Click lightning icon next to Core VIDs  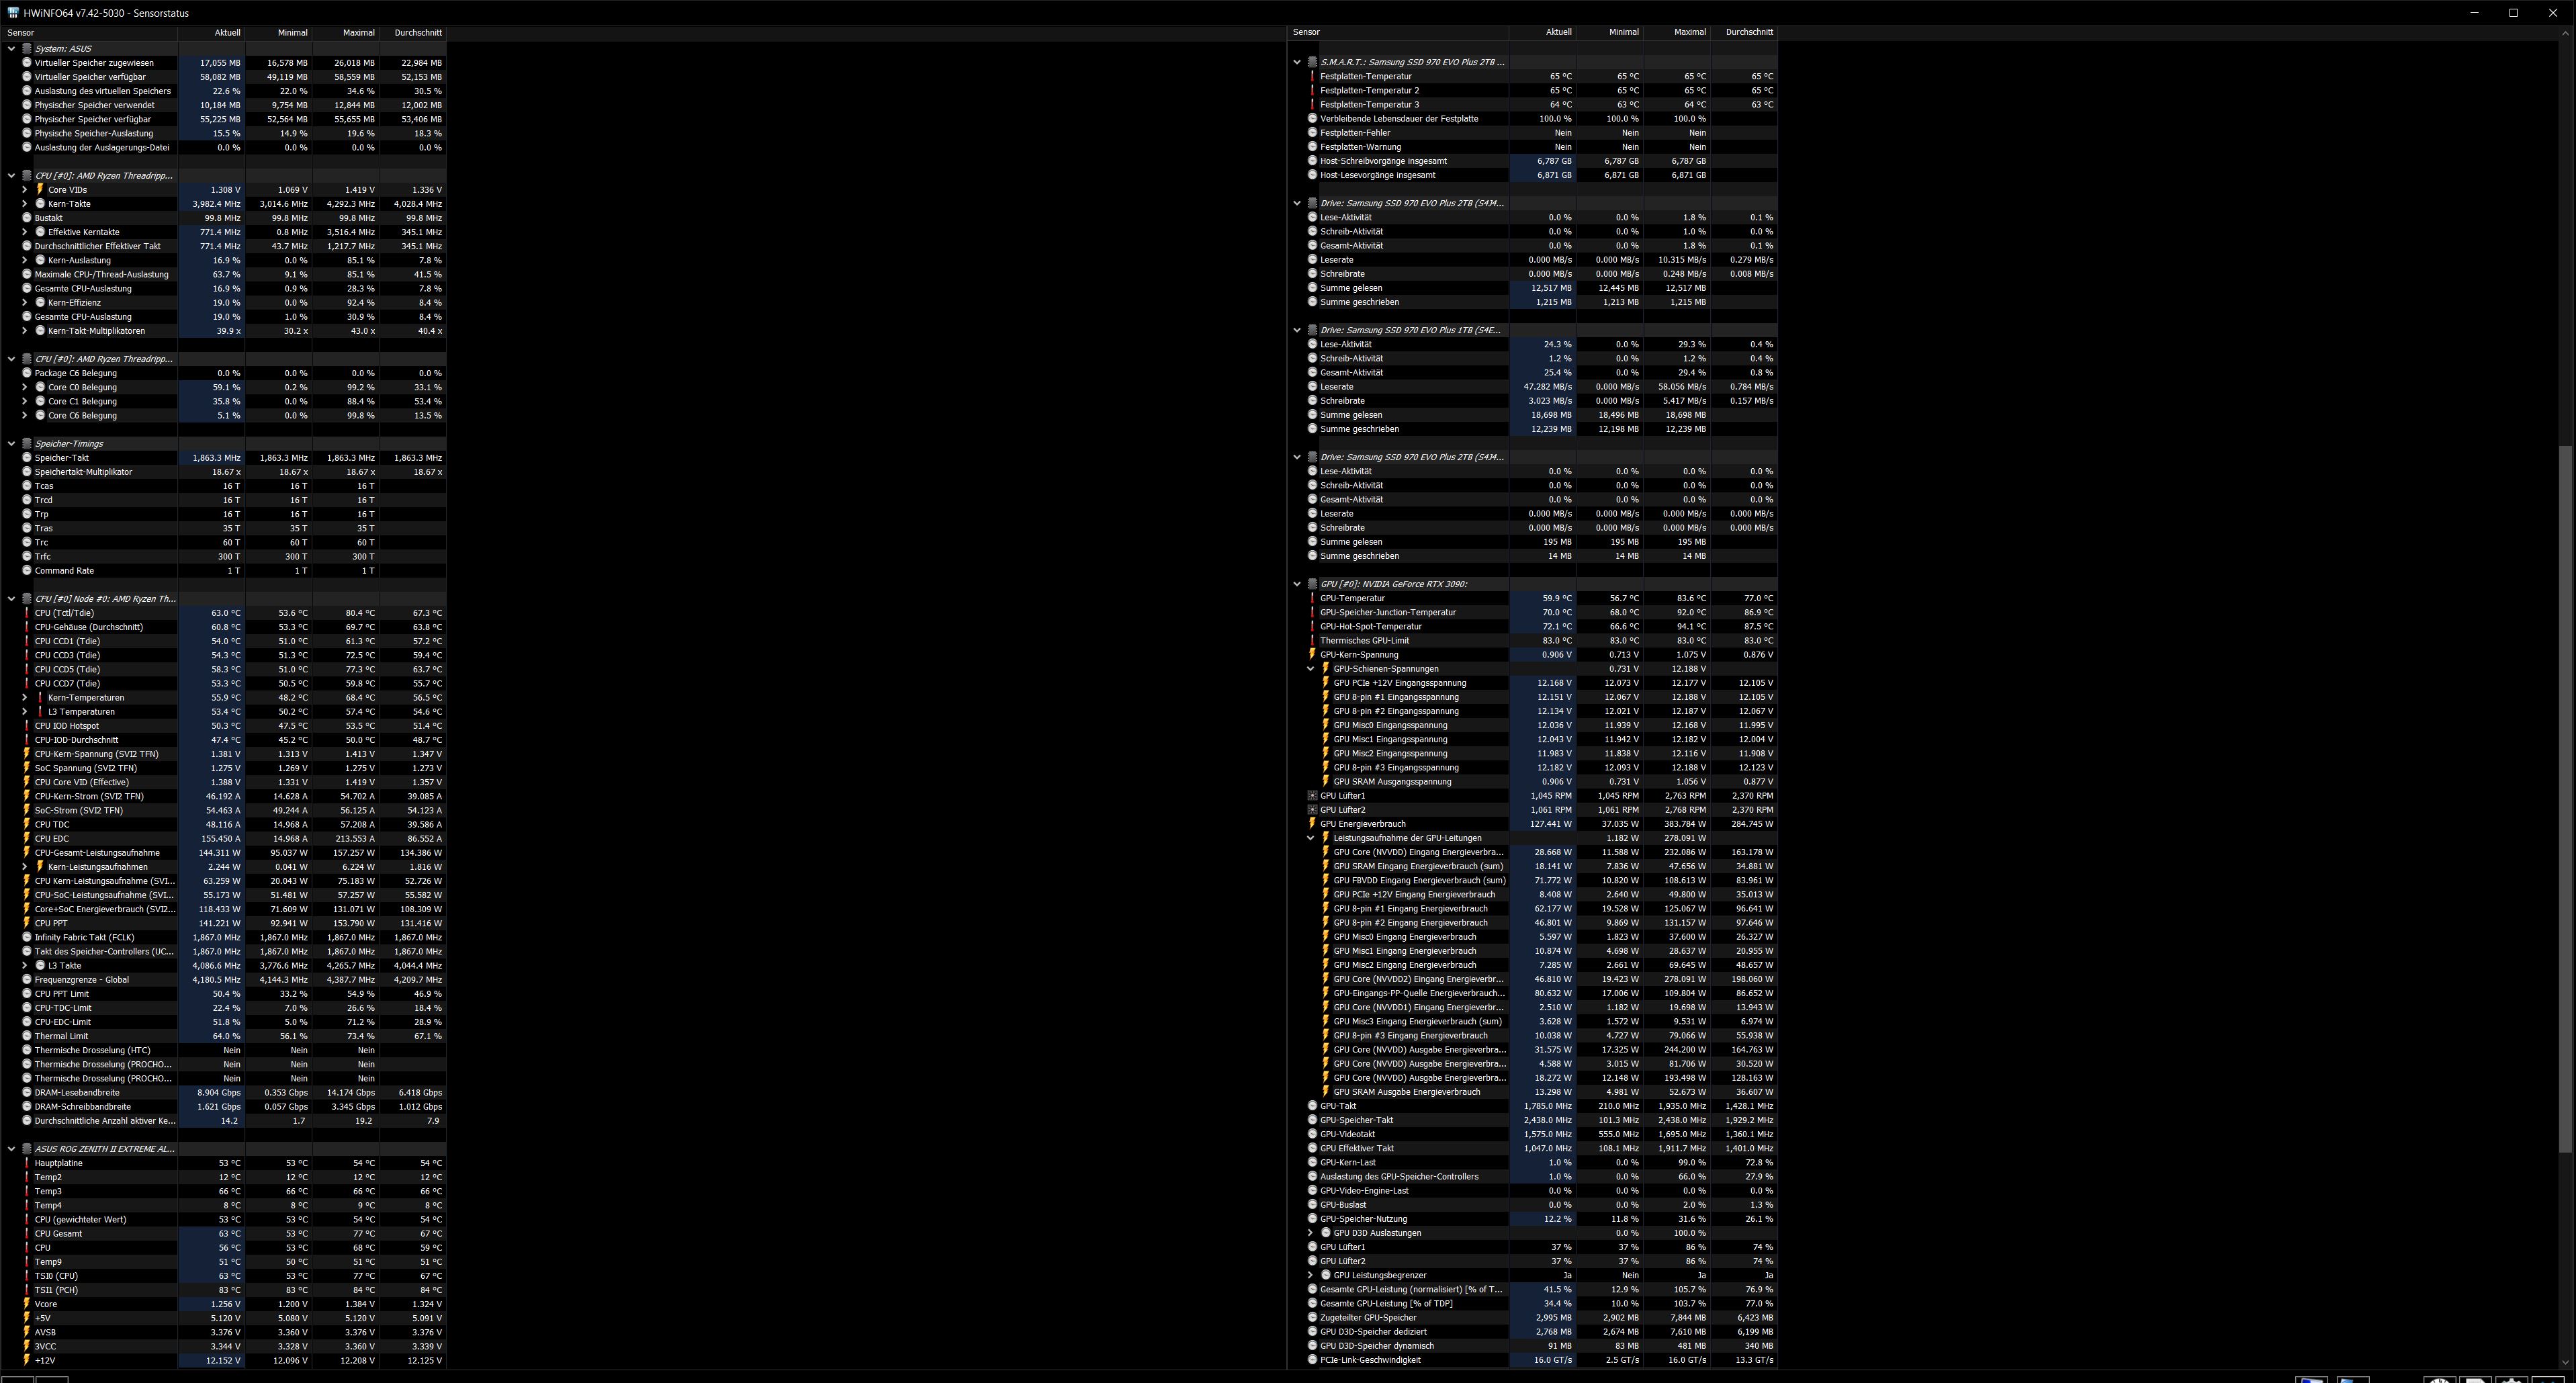point(40,189)
